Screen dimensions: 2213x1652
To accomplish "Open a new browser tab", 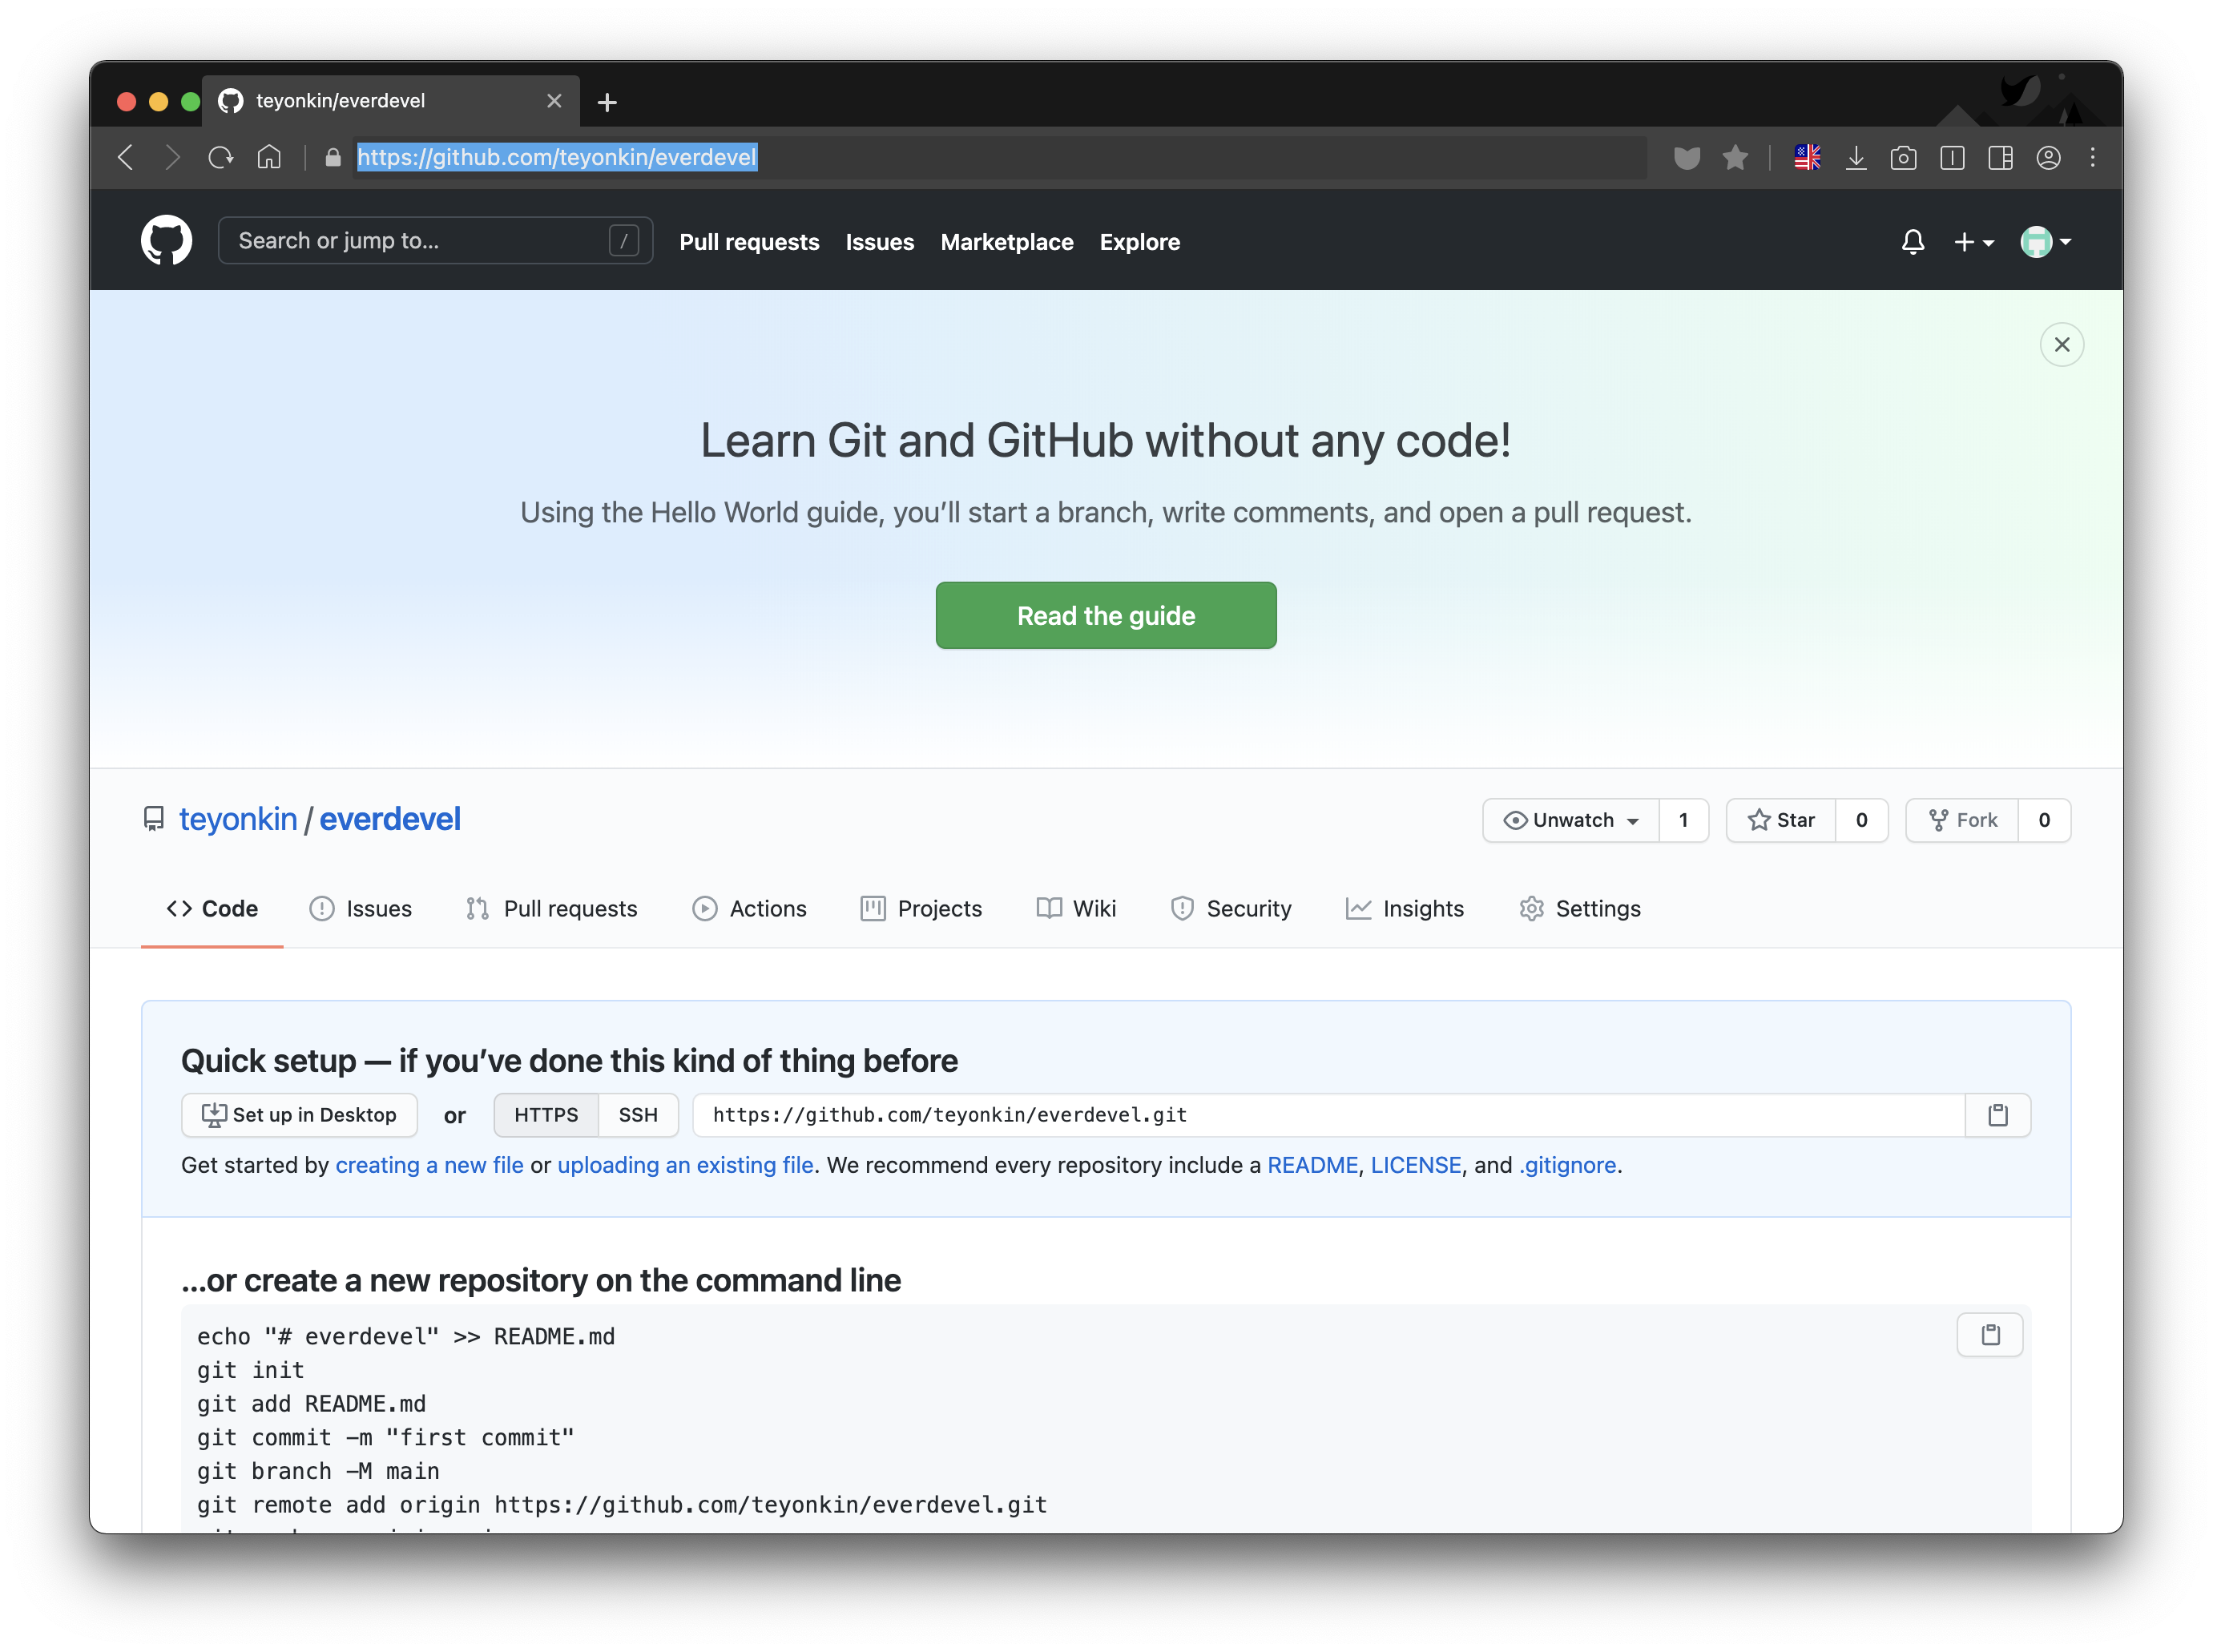I will pyautogui.click(x=607, y=102).
